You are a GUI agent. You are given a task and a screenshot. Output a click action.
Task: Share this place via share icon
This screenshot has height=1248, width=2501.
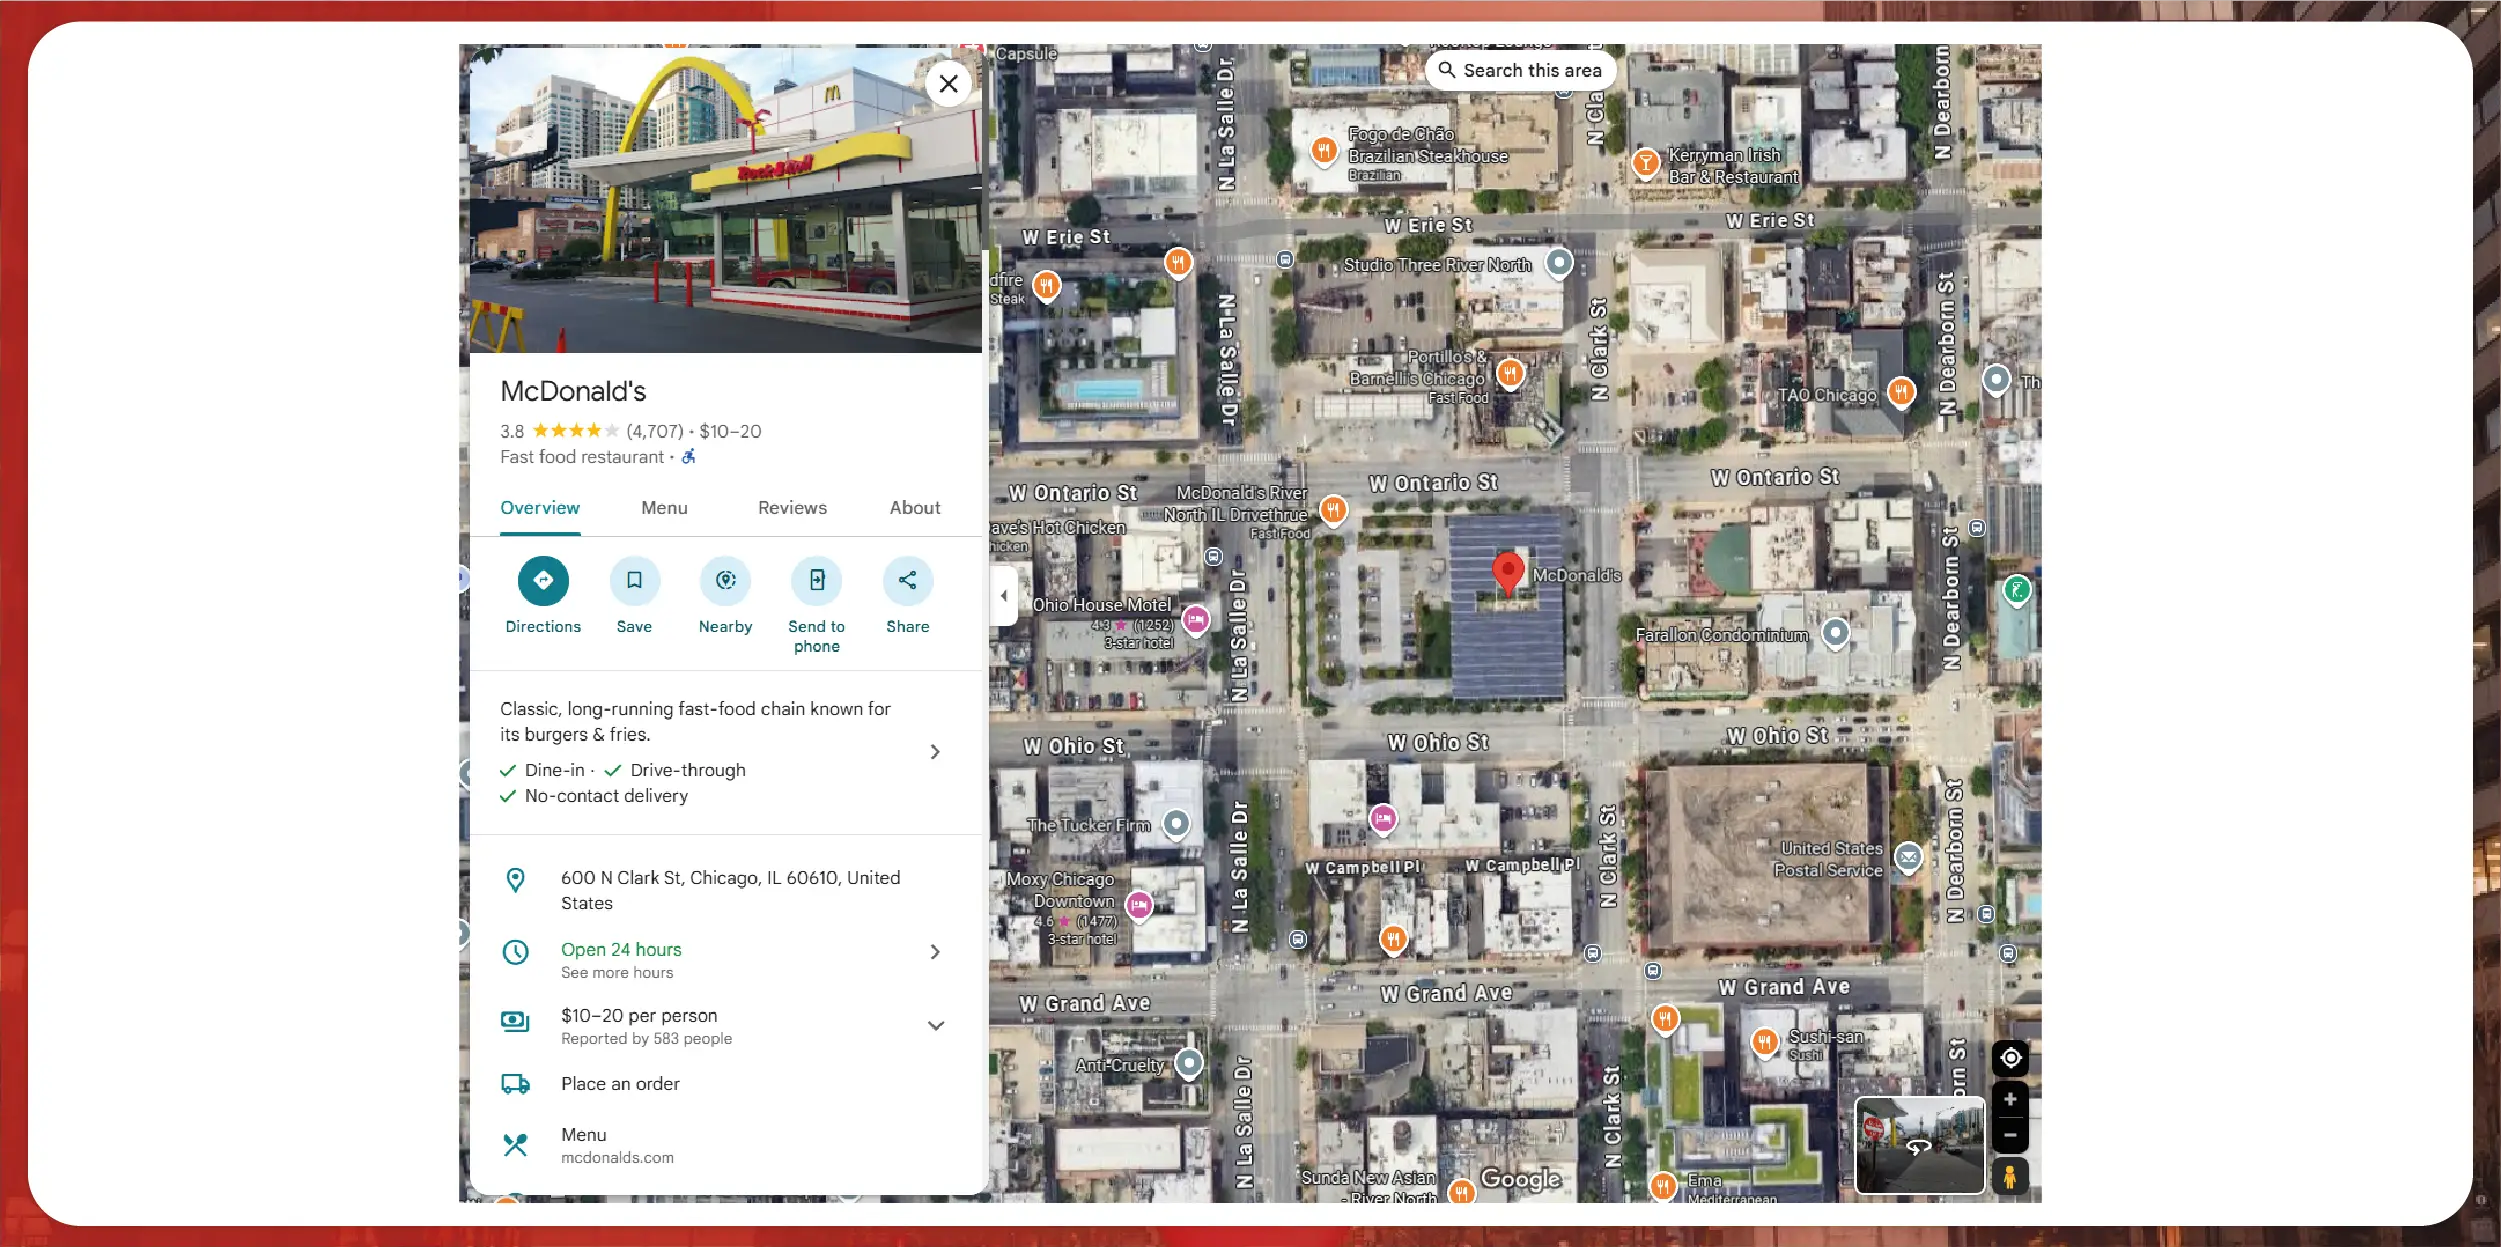point(907,581)
